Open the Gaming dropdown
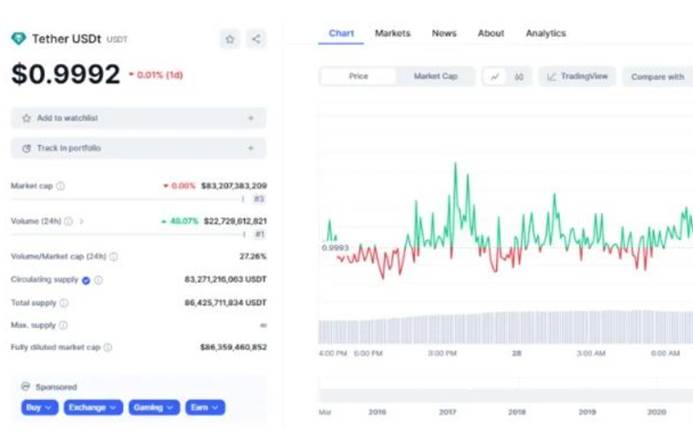 tap(154, 407)
